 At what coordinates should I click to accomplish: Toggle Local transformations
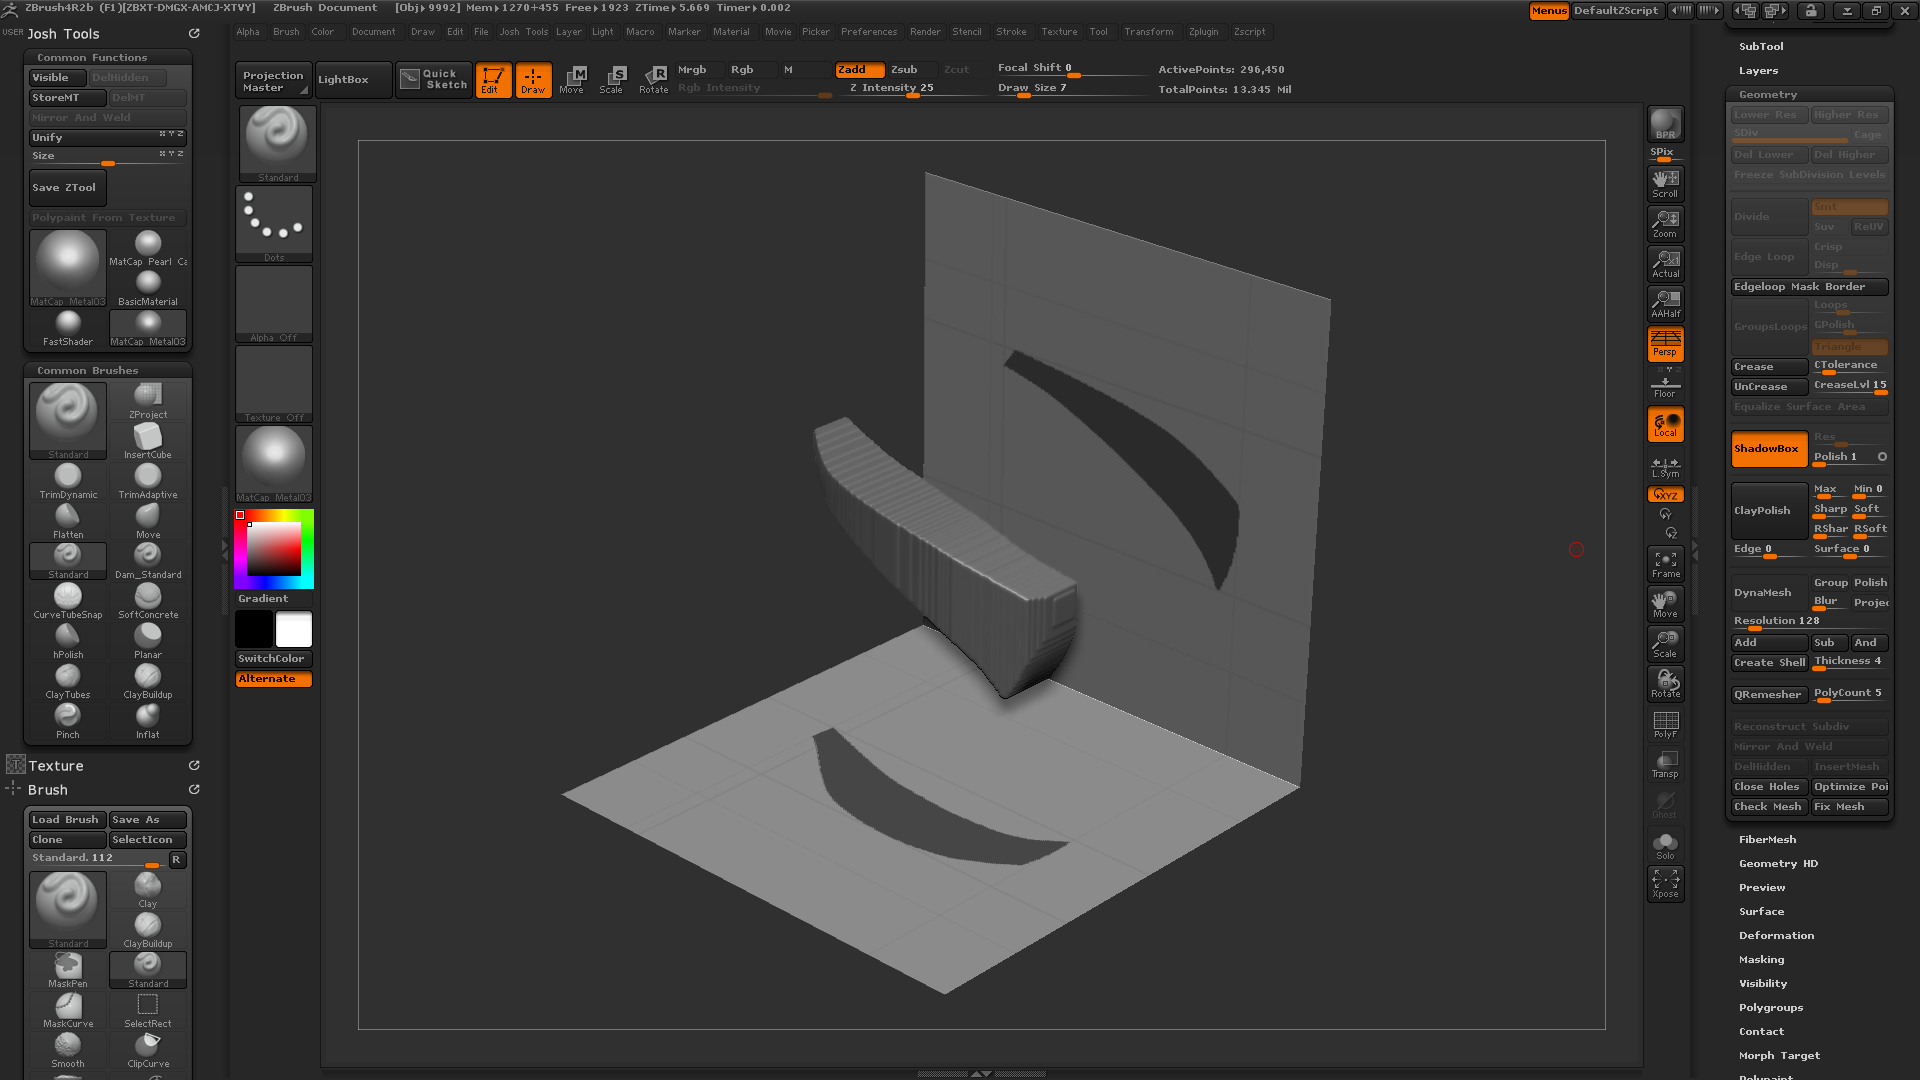tap(1665, 424)
